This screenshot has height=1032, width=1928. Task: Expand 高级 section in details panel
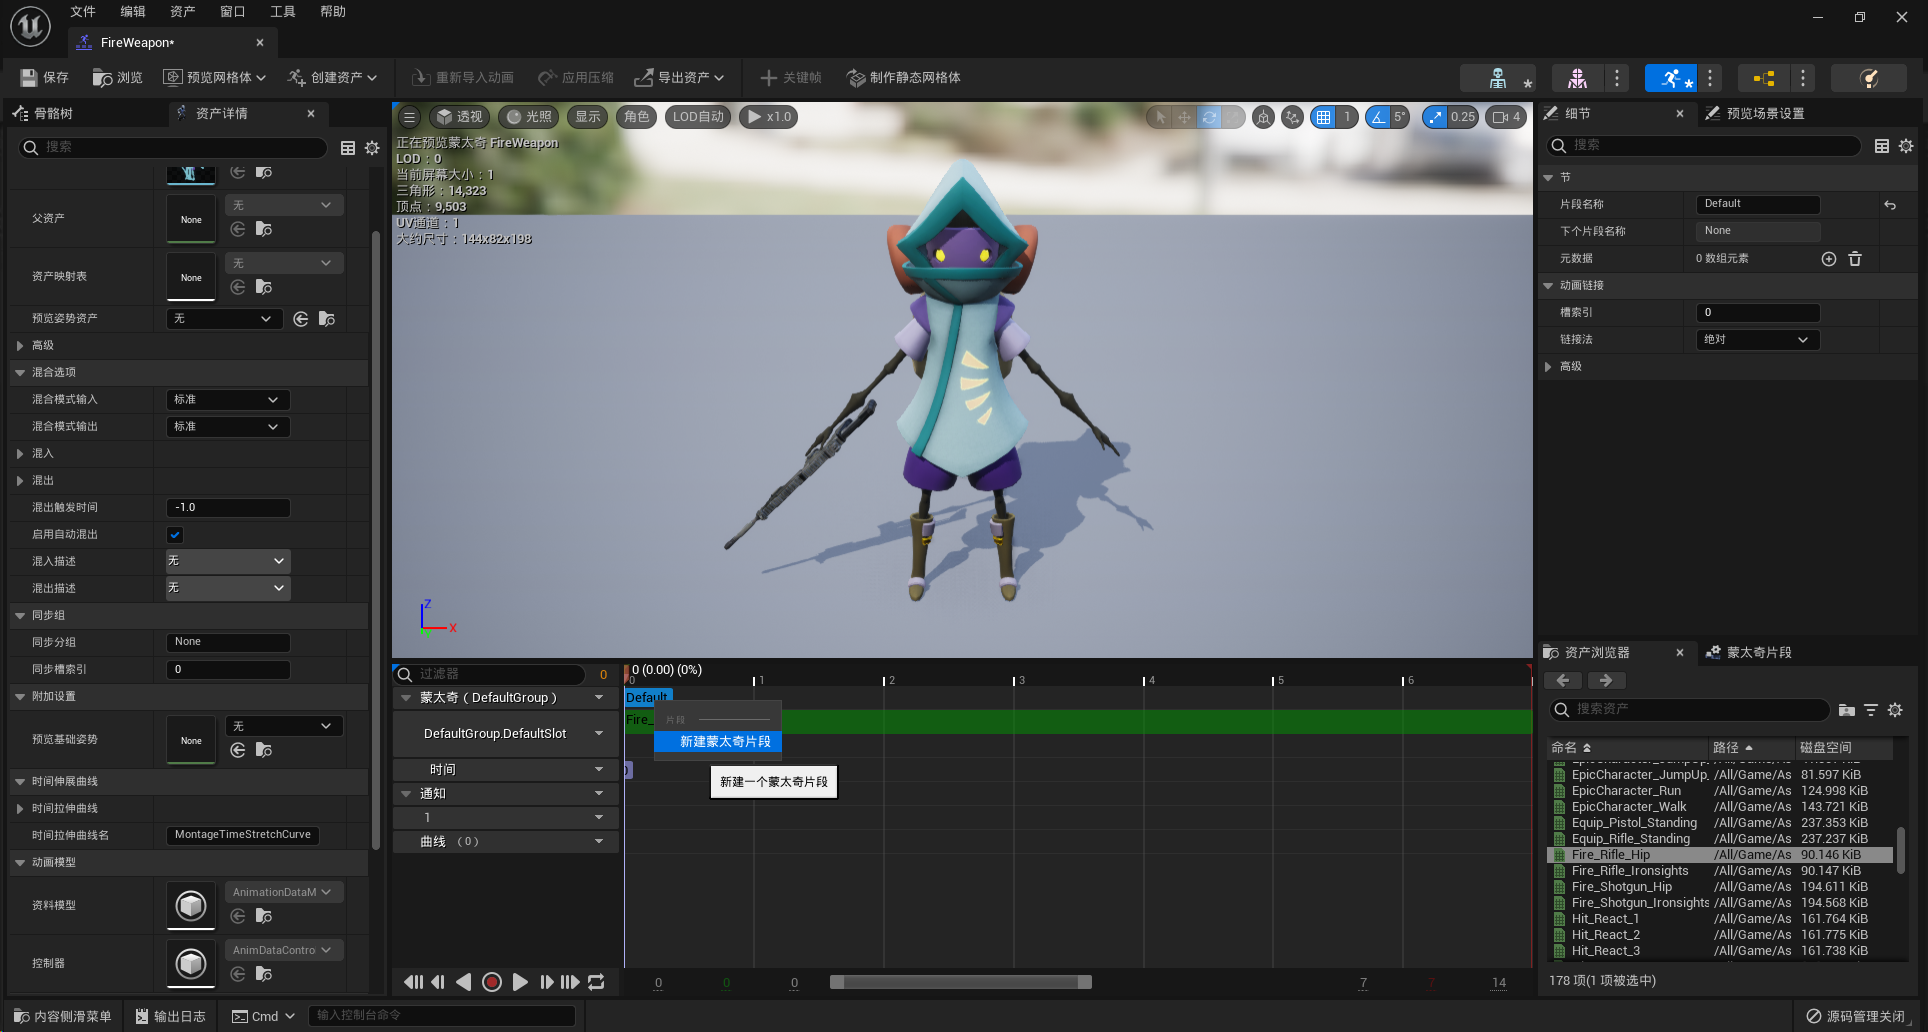[1549, 367]
